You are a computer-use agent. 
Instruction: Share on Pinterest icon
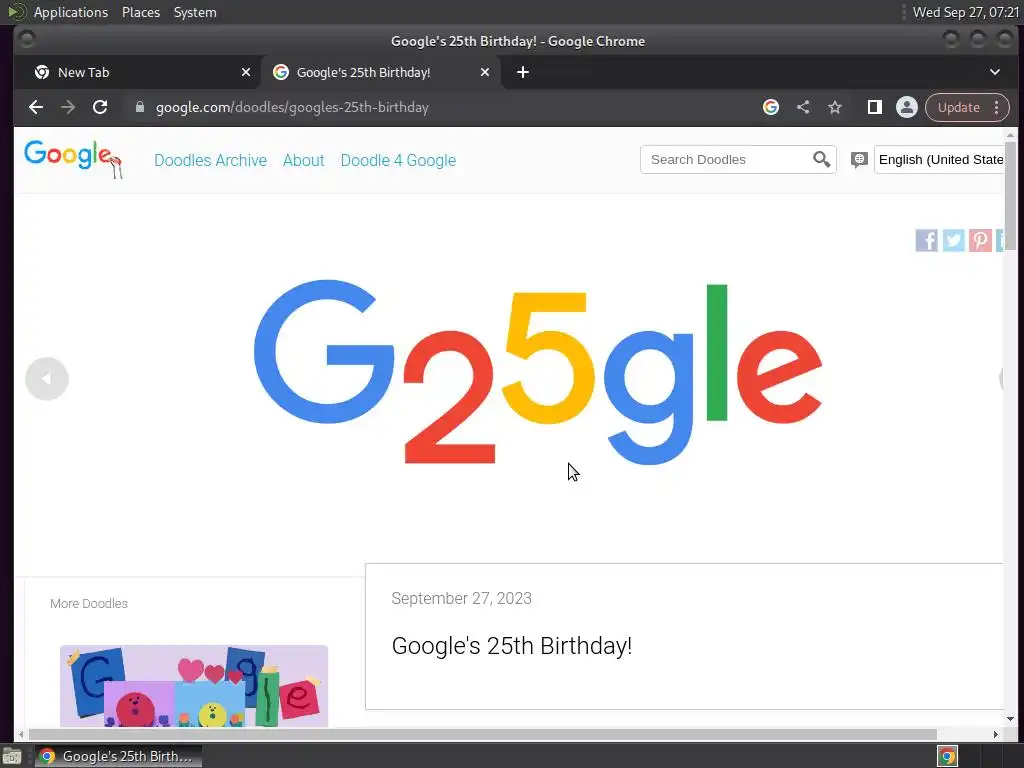tap(980, 240)
